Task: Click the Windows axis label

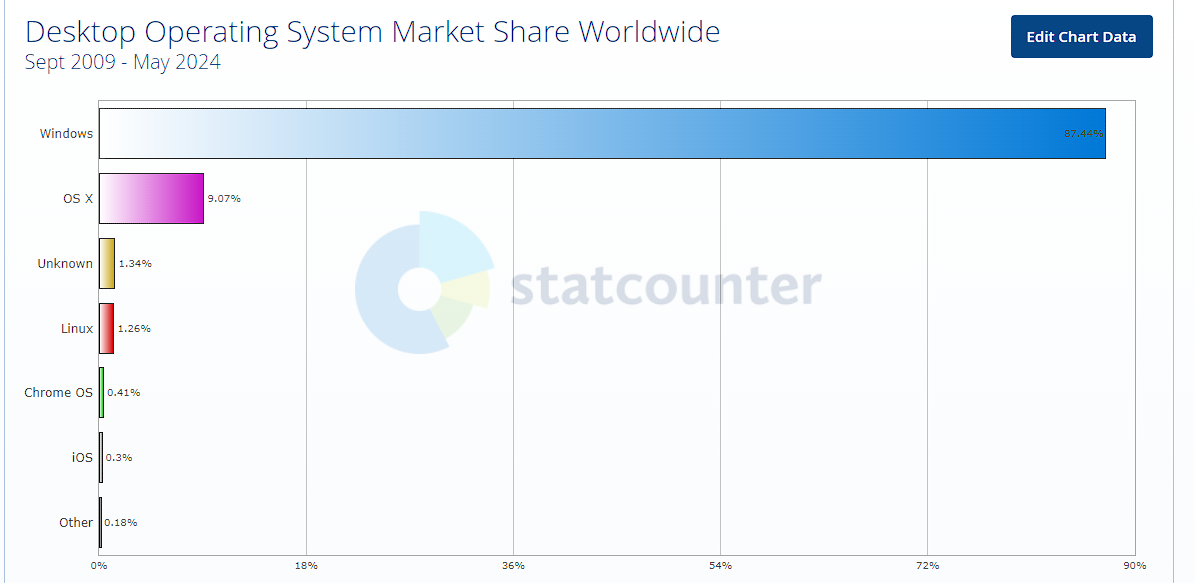Action: (x=66, y=133)
